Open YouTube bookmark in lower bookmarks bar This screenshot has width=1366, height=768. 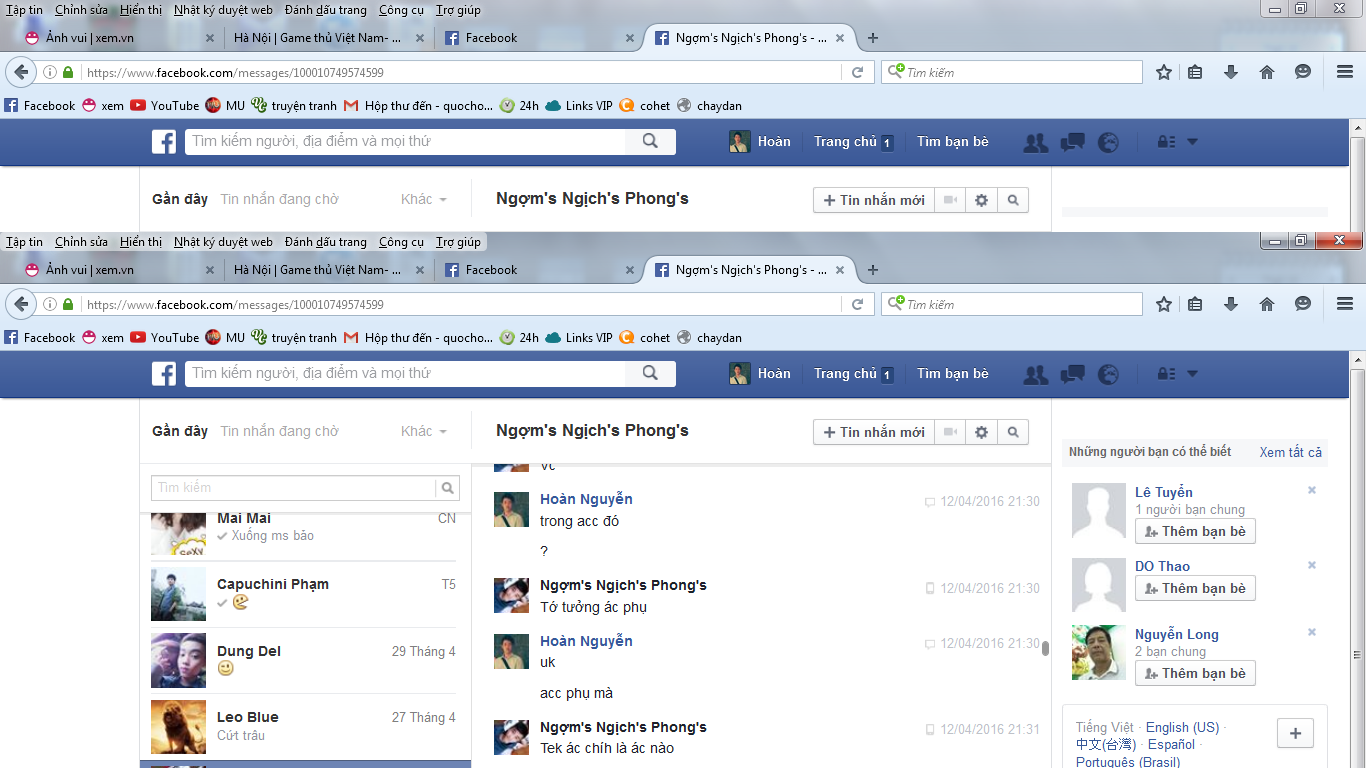tap(165, 338)
